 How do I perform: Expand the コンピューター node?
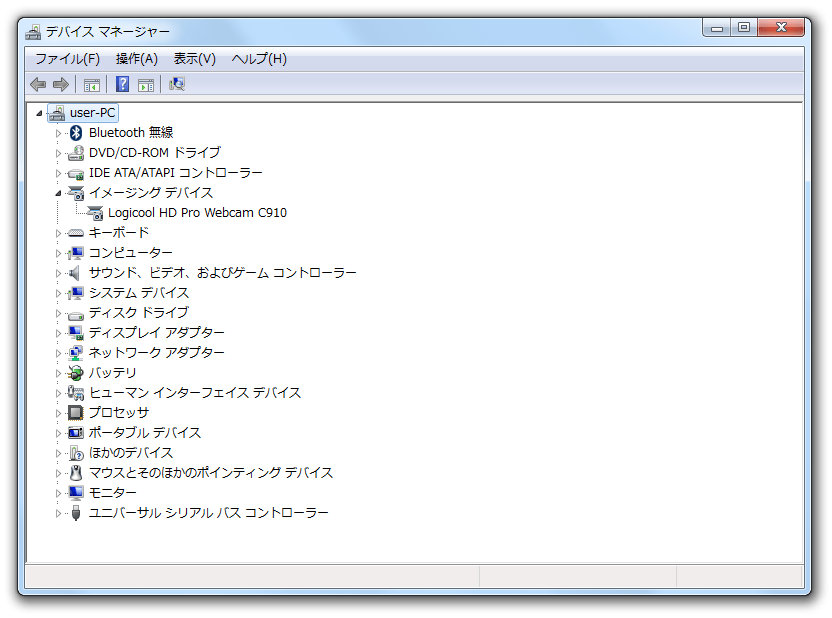58,254
